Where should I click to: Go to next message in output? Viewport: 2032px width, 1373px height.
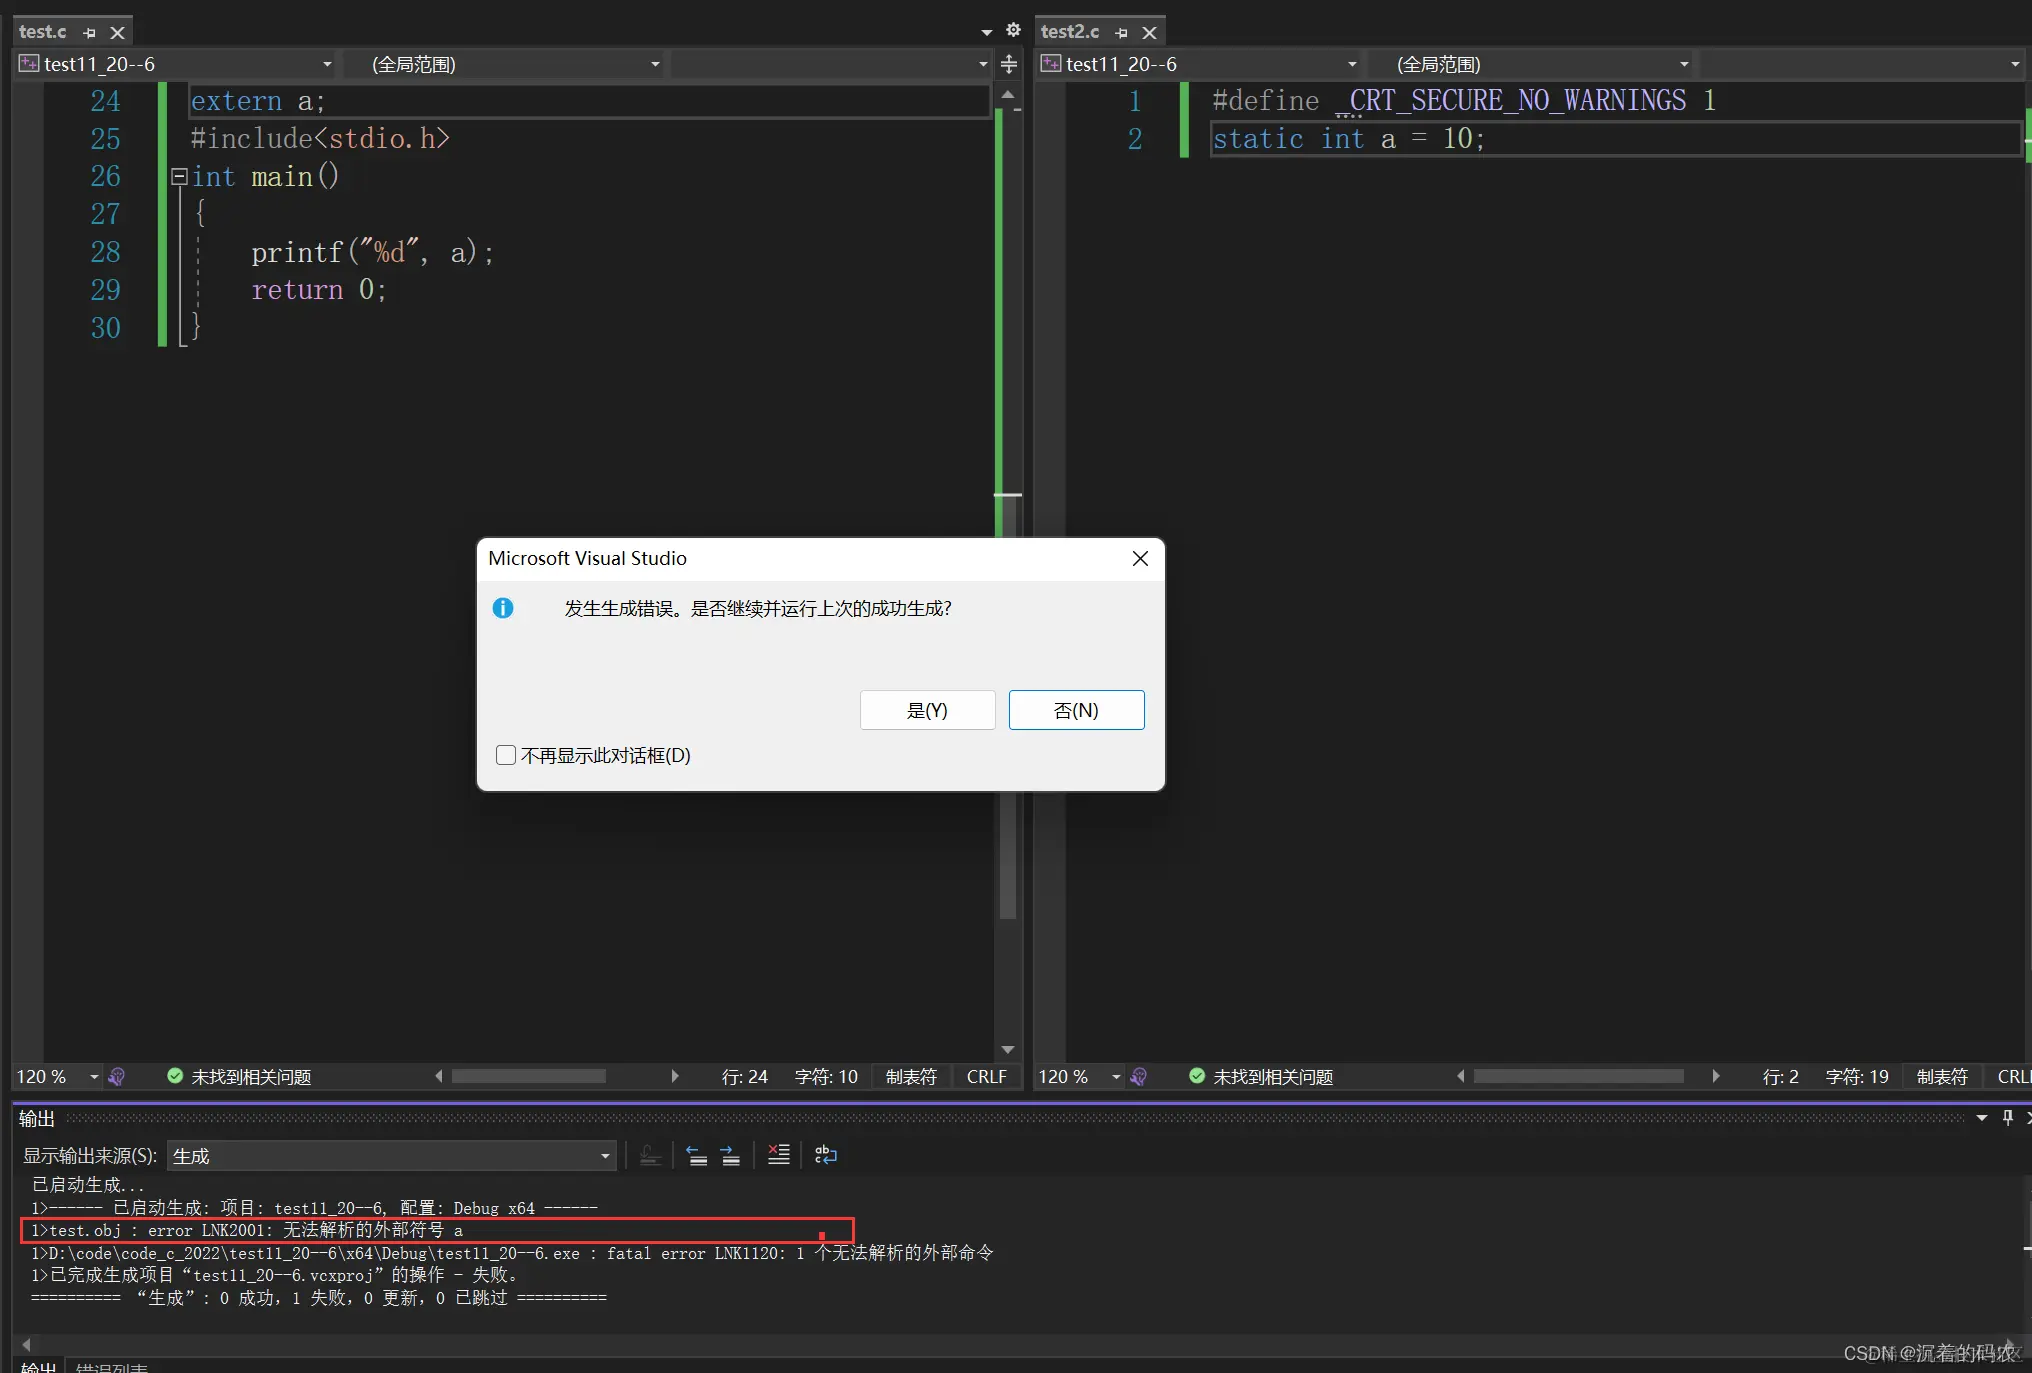point(730,1155)
